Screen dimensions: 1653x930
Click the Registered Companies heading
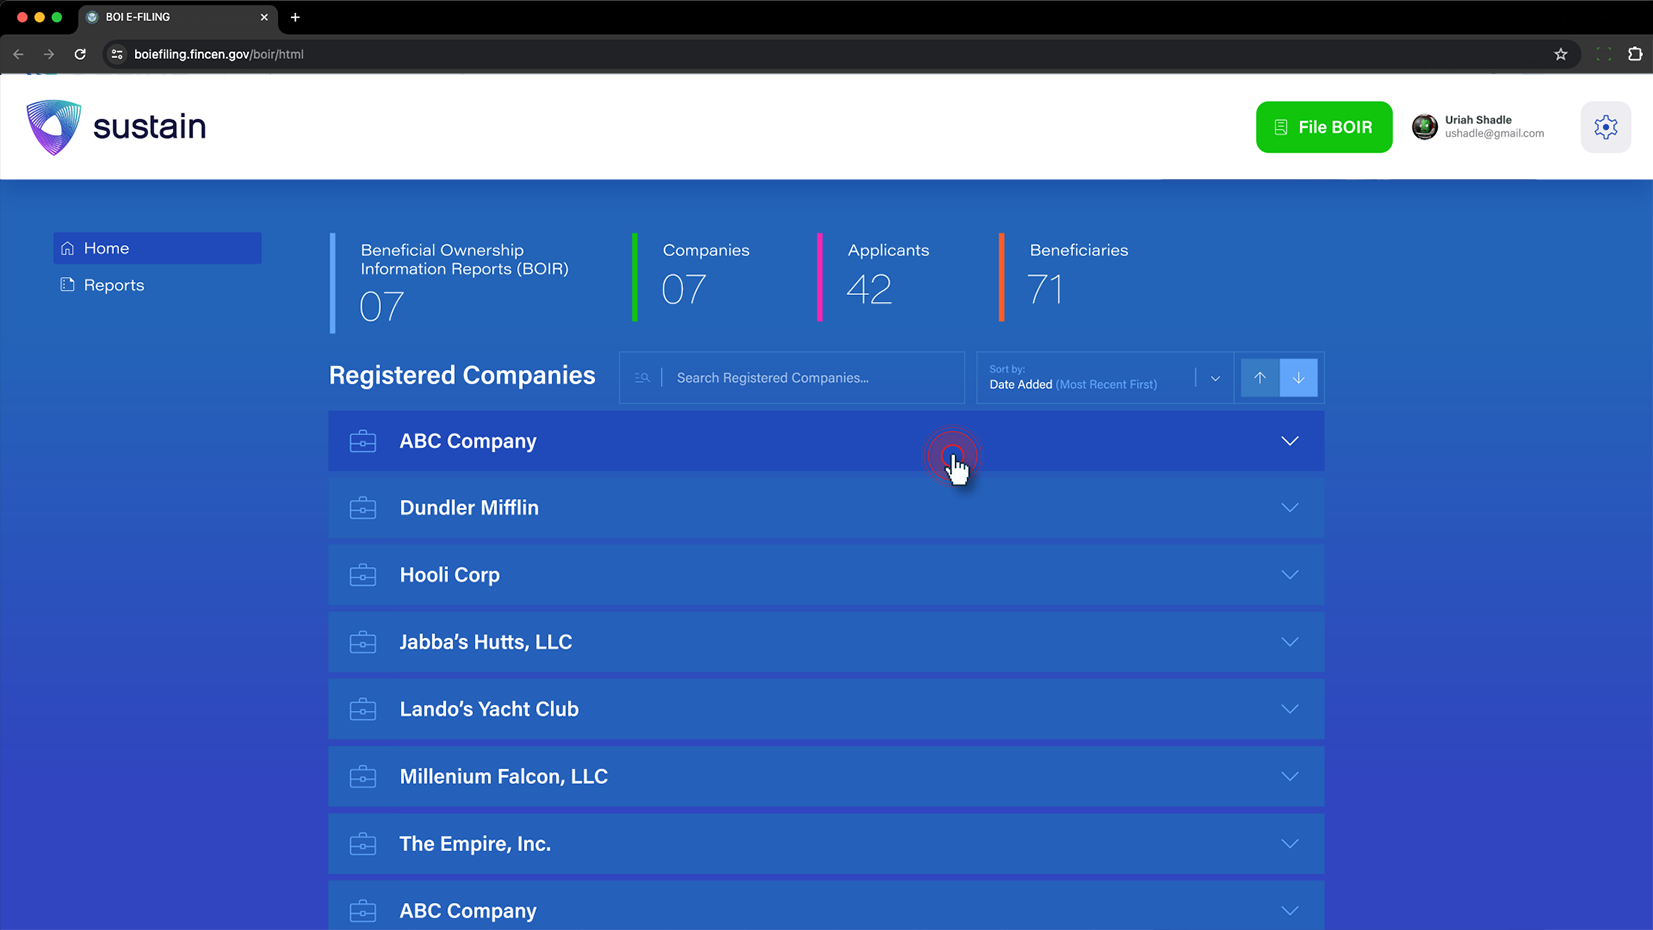[462, 375]
